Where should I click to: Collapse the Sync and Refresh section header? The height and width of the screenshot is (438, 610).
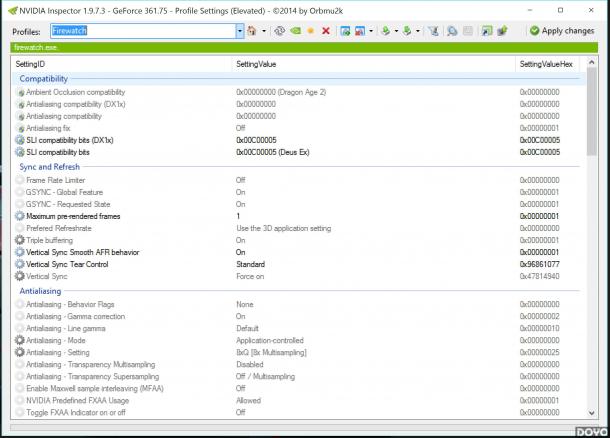point(50,167)
